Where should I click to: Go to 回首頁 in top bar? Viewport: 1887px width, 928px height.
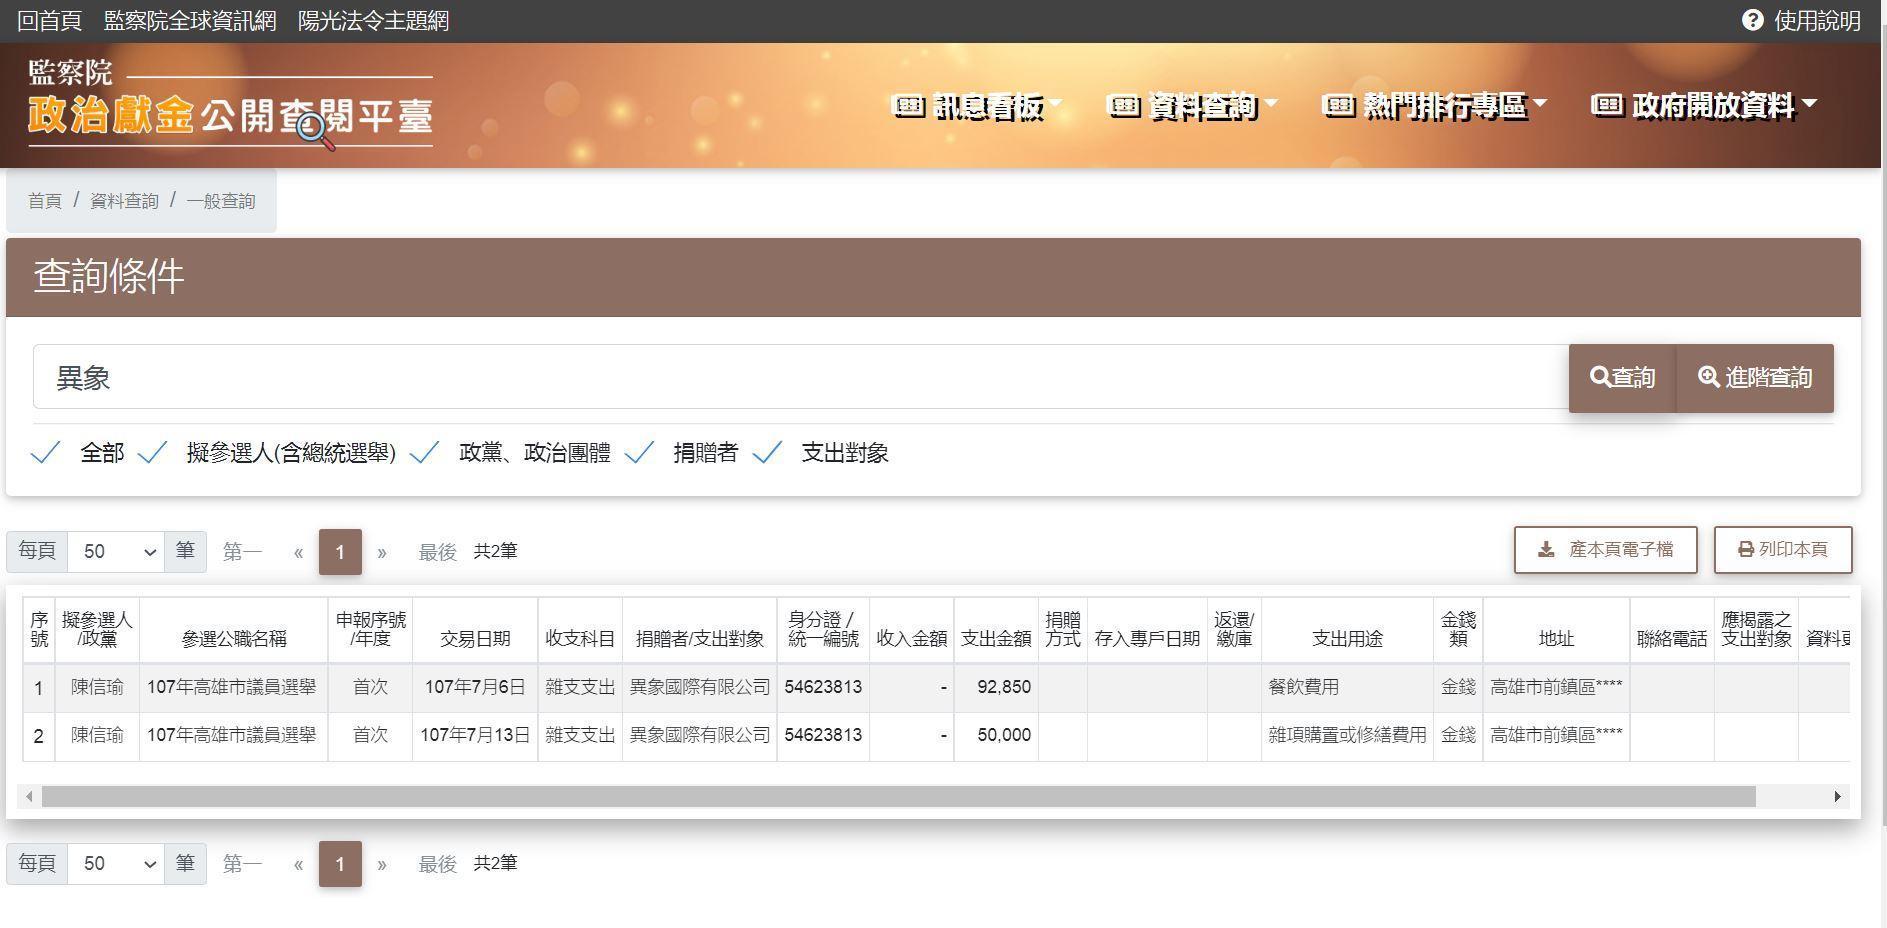click(49, 21)
